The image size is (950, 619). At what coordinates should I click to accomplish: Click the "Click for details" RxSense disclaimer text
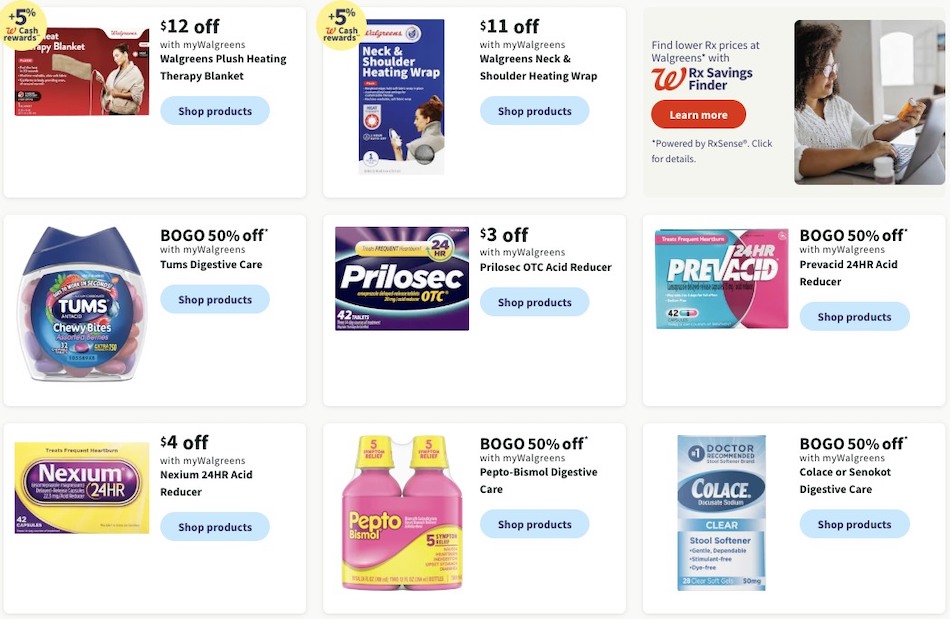(x=711, y=151)
